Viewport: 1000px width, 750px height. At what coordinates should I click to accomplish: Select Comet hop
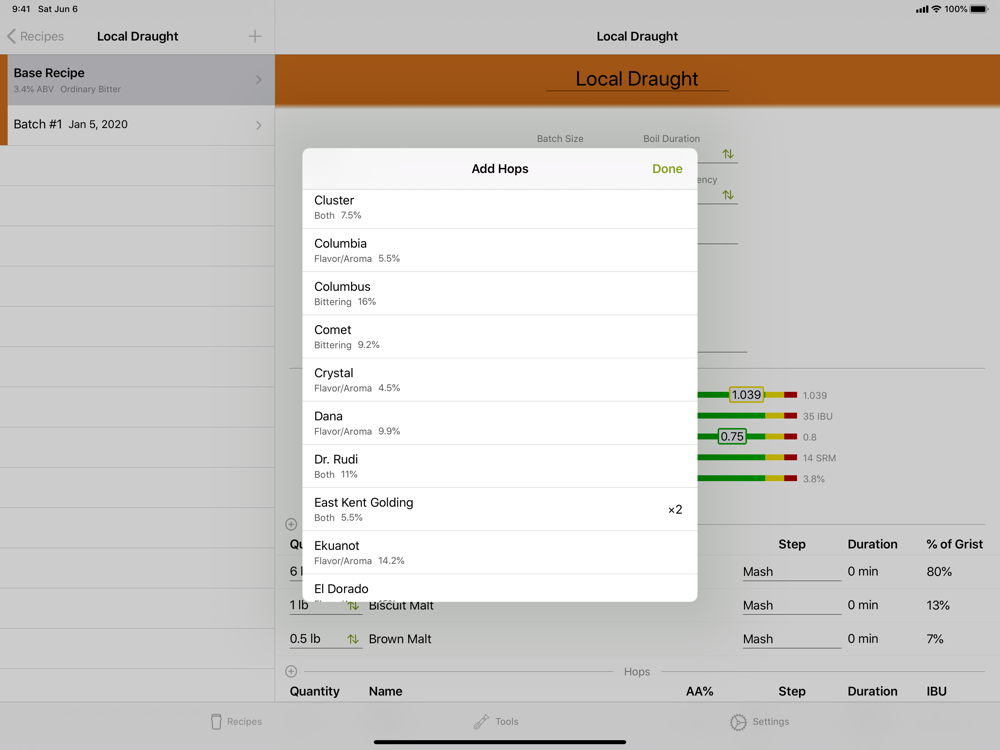click(499, 337)
